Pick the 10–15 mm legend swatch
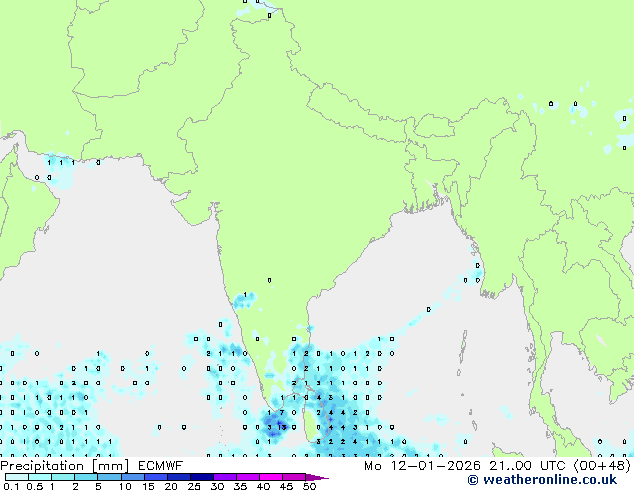 (133, 477)
